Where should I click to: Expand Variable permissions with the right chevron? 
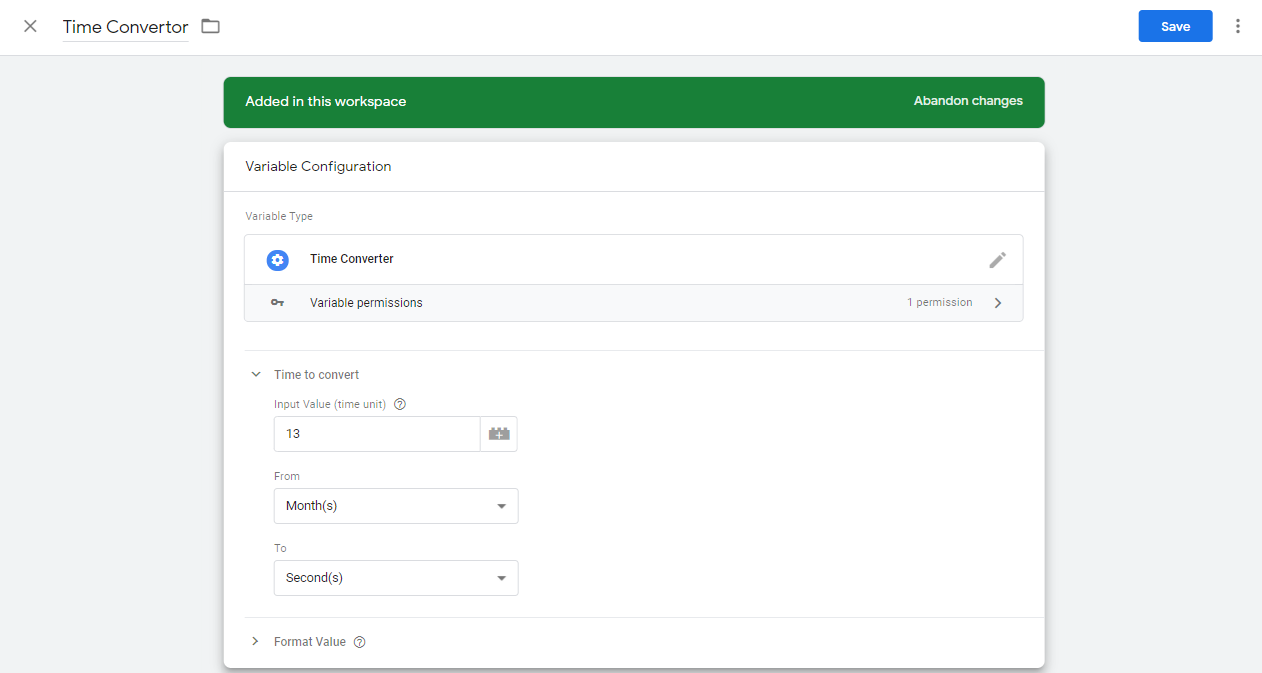click(x=997, y=303)
